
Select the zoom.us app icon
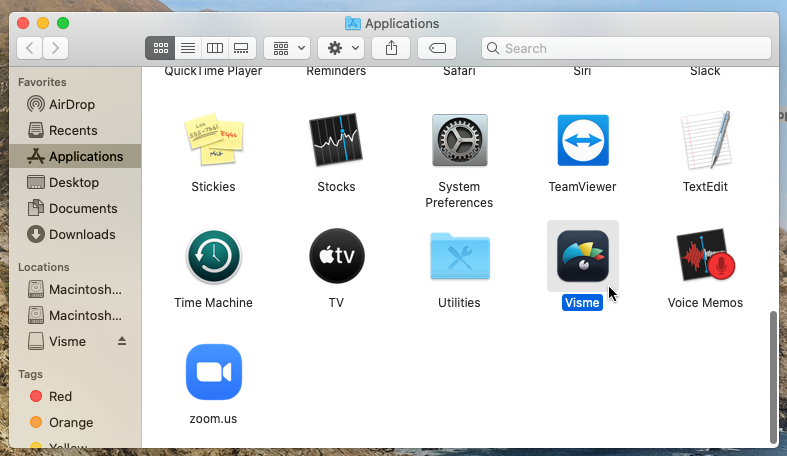pyautogui.click(x=214, y=372)
